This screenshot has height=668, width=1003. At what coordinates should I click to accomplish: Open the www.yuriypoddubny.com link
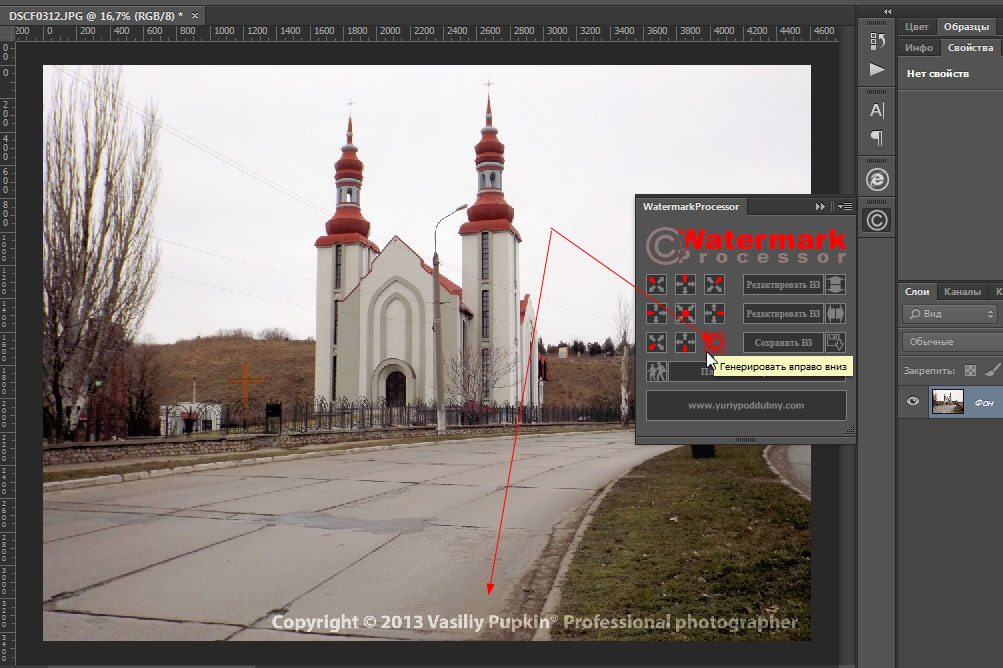[746, 405]
